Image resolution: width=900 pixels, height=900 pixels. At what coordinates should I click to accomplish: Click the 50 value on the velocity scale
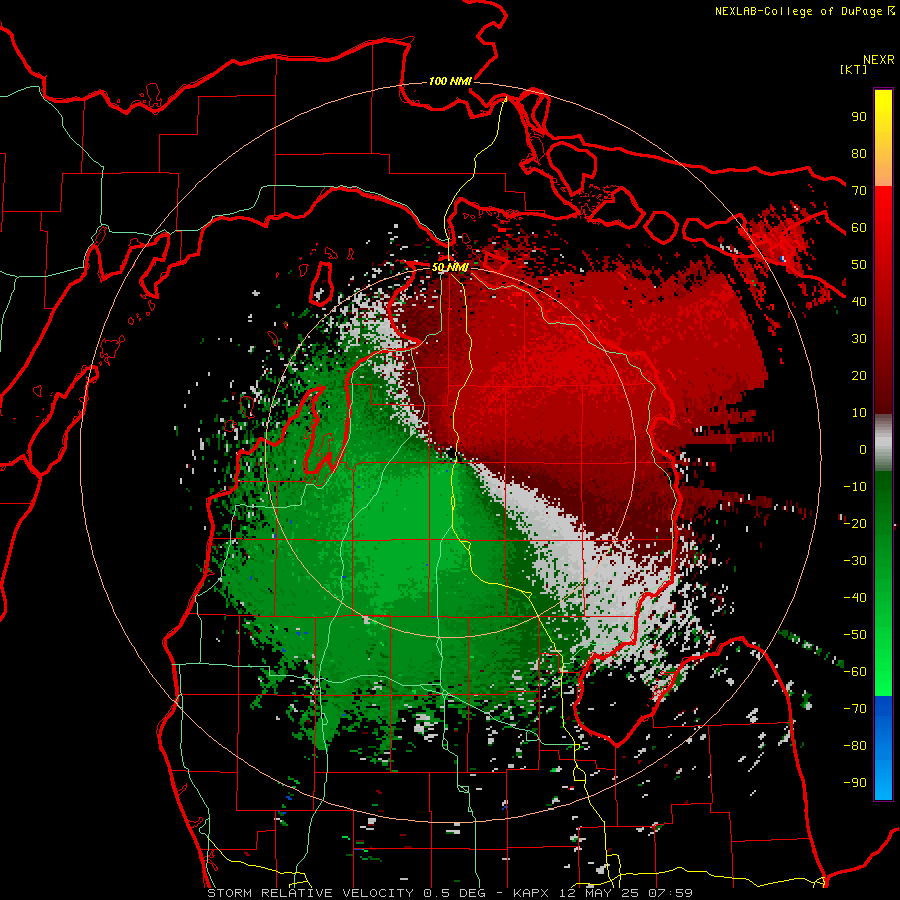[859, 265]
